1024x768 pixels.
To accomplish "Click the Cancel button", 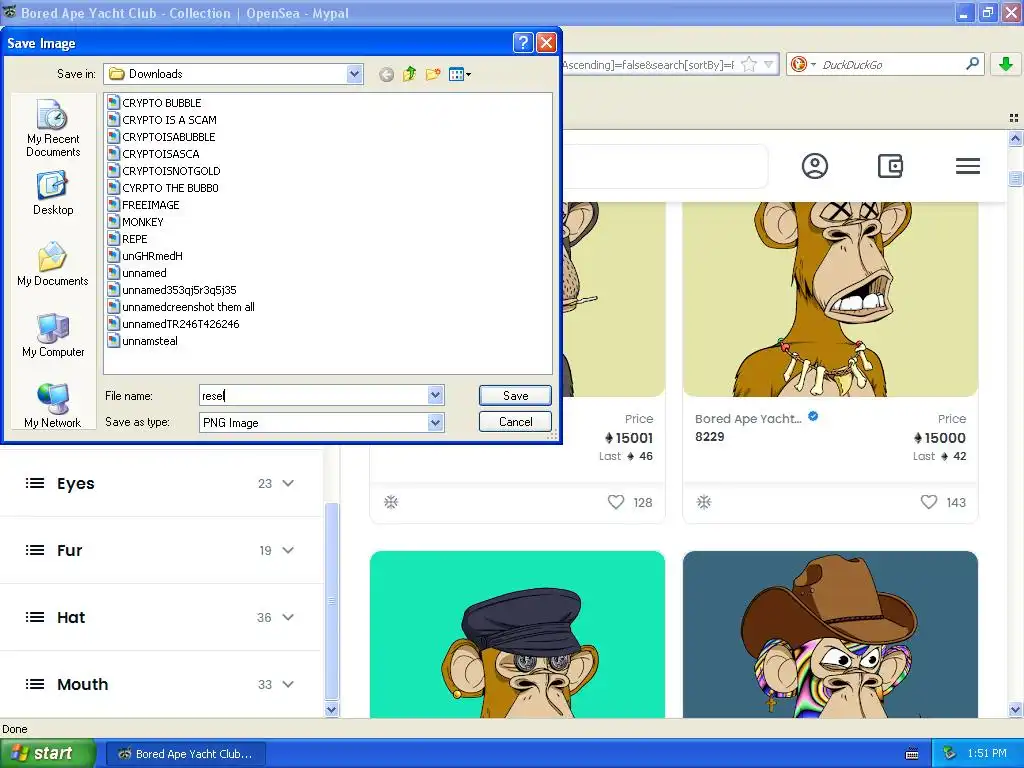I will tap(515, 422).
